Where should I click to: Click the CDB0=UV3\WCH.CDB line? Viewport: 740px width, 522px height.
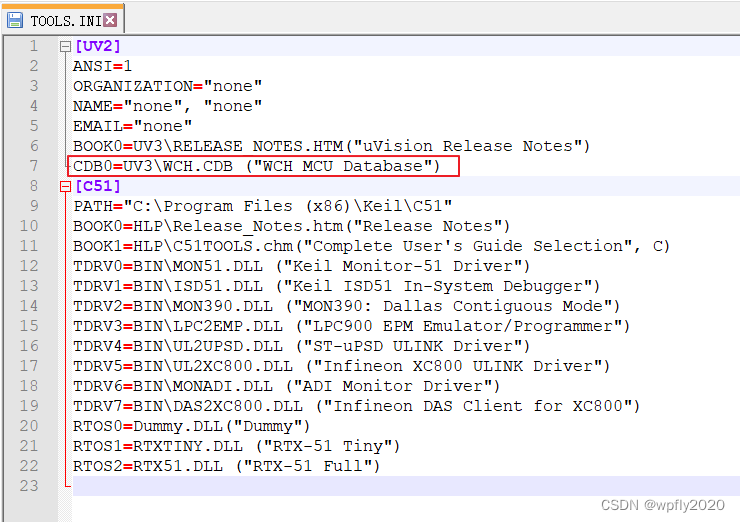257,166
